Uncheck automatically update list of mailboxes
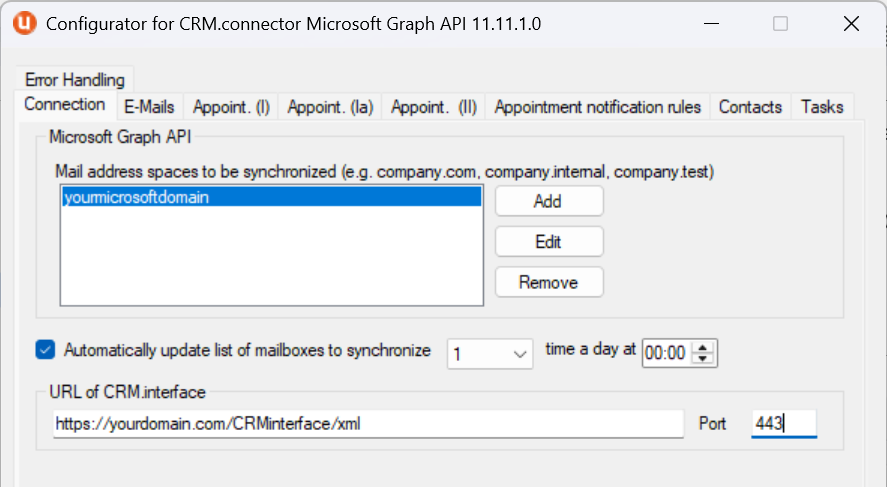This screenshot has width=887, height=487. coord(45,350)
